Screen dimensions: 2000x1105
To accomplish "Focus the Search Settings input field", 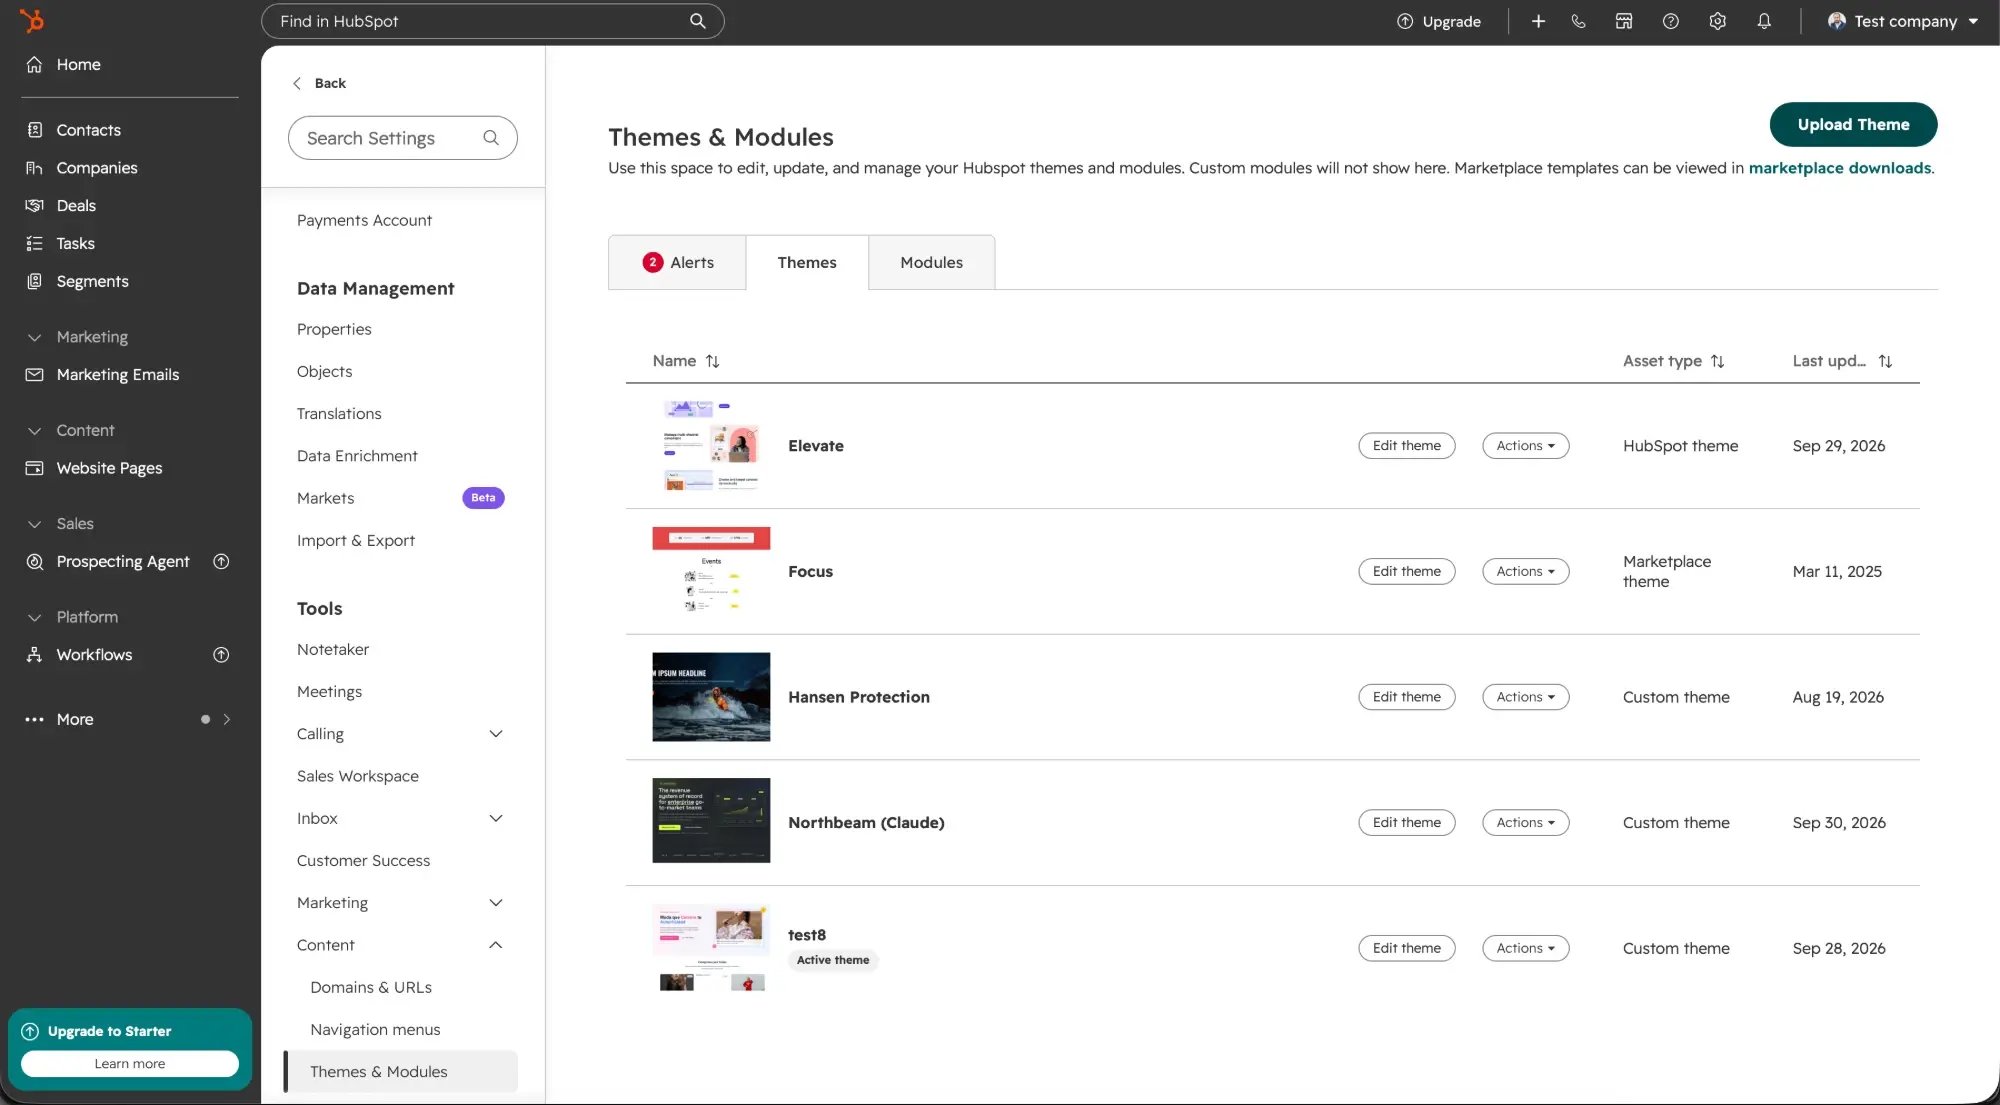I will [x=402, y=138].
